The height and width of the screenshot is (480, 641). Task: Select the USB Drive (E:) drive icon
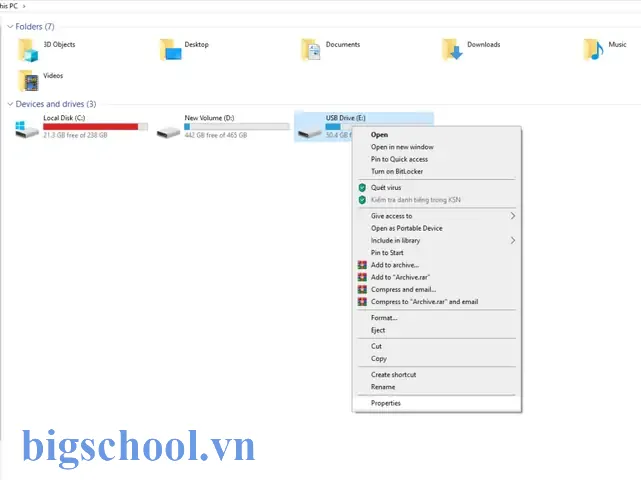point(309,132)
